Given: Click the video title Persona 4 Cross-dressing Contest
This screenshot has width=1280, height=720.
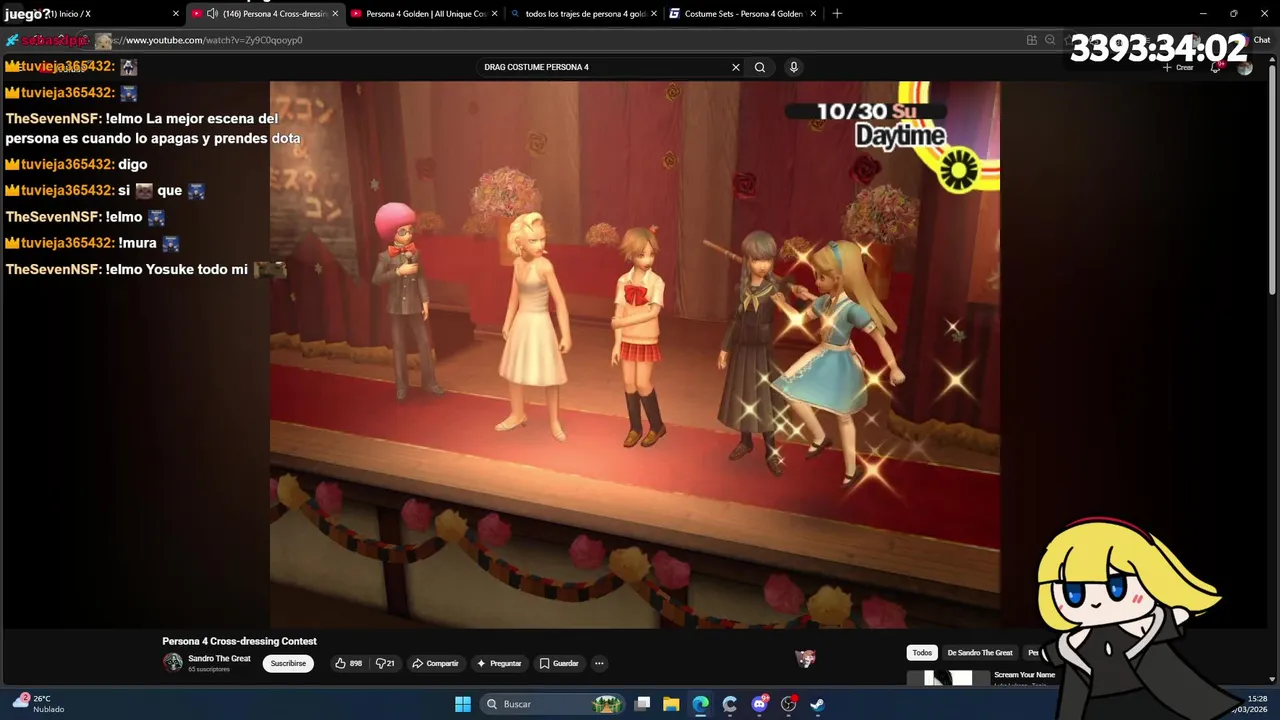Looking at the screenshot, I should coord(239,641).
